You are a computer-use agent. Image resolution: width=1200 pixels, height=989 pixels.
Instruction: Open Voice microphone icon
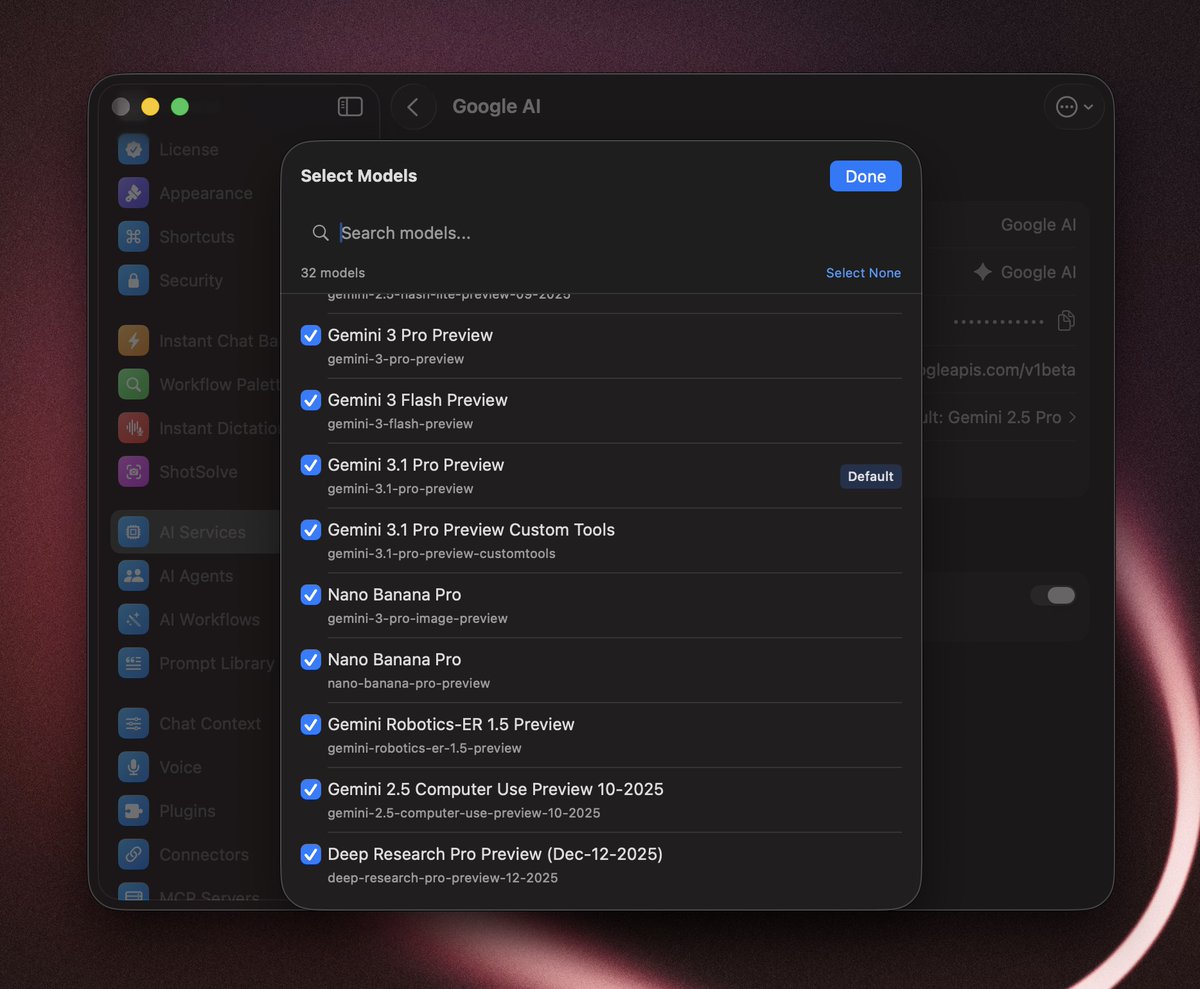(133, 767)
